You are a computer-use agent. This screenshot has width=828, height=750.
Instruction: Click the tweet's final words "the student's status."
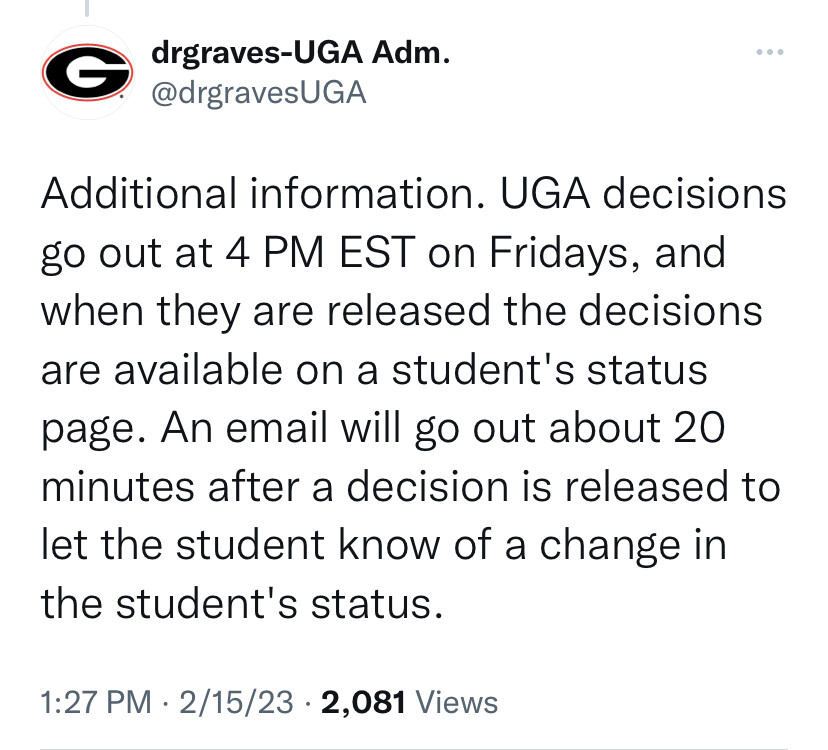[240, 604]
